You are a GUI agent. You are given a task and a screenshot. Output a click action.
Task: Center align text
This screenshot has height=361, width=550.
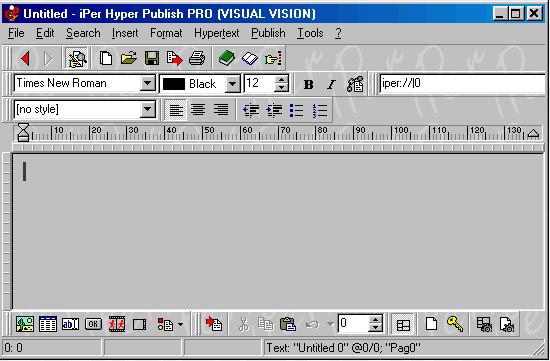(198, 110)
